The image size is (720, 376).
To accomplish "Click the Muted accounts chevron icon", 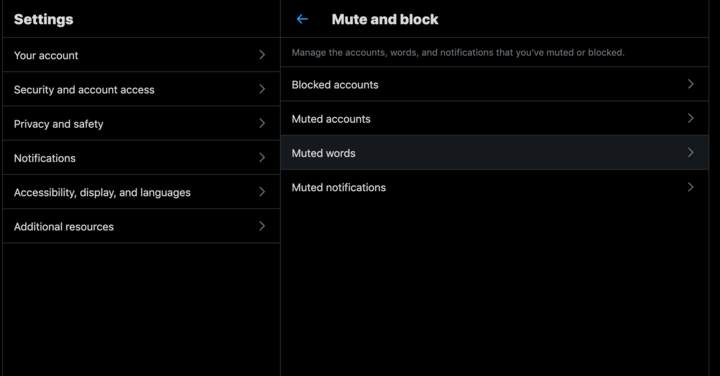I will pyautogui.click(x=690, y=118).
